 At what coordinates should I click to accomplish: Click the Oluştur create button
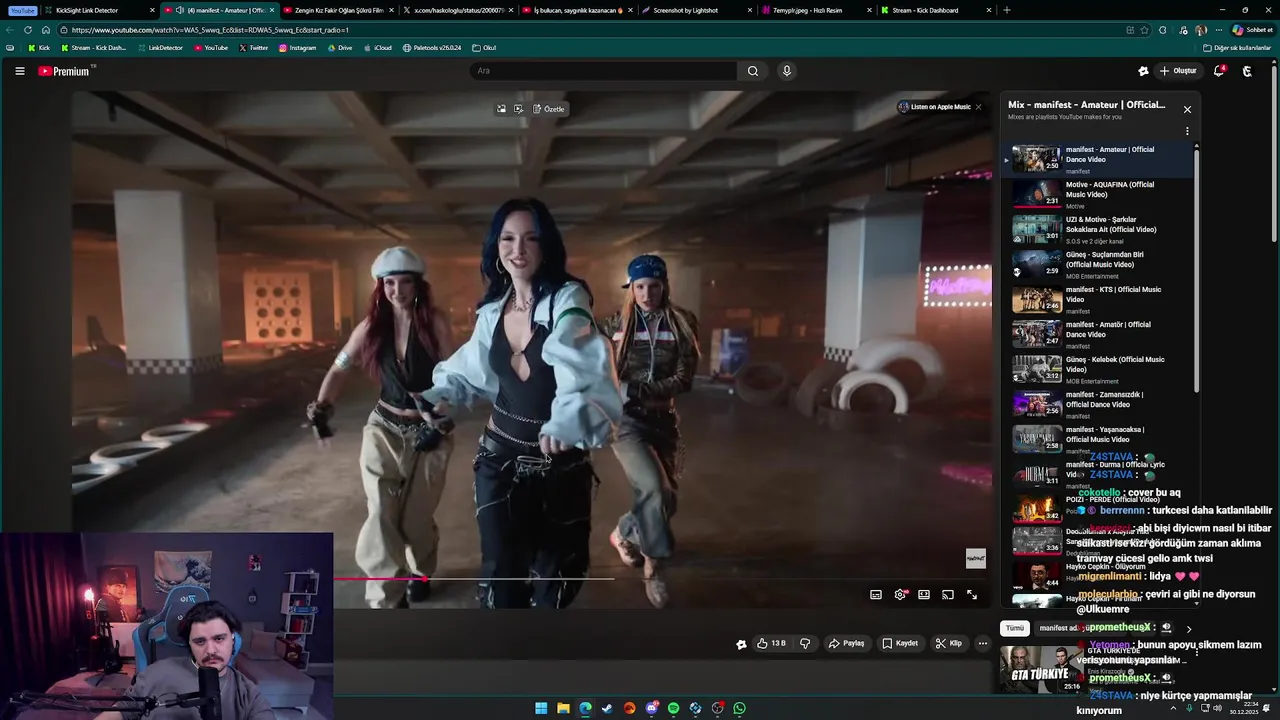[x=1178, y=71]
